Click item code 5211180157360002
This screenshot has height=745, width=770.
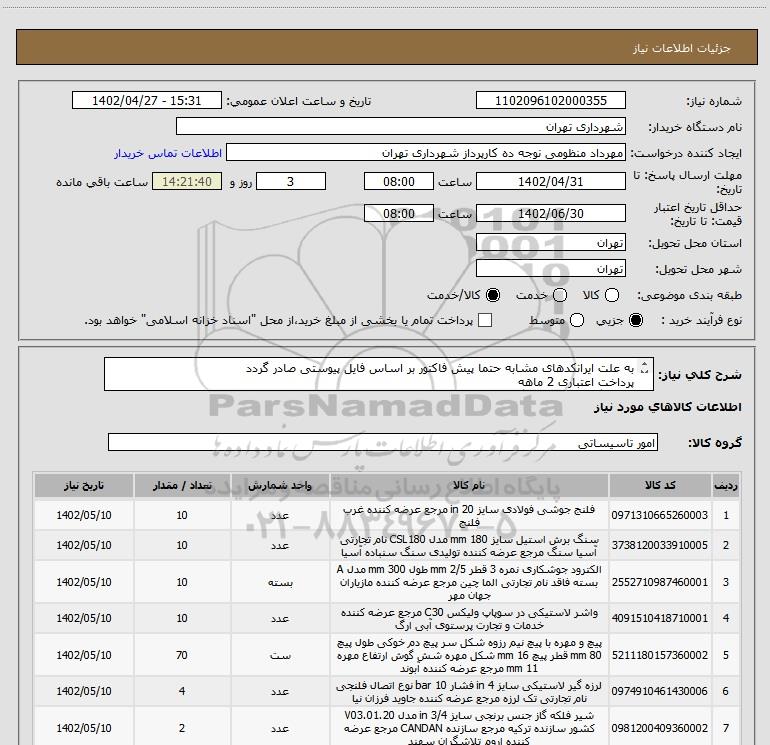point(660,655)
